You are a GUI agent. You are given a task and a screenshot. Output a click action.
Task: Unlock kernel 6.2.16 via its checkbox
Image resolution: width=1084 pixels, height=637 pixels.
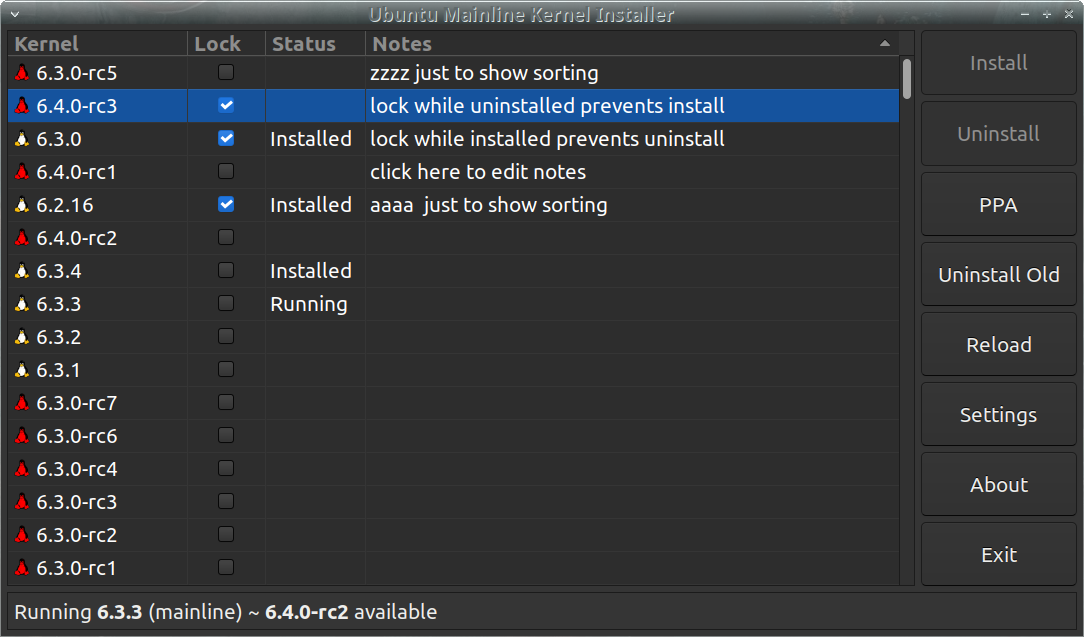point(226,204)
